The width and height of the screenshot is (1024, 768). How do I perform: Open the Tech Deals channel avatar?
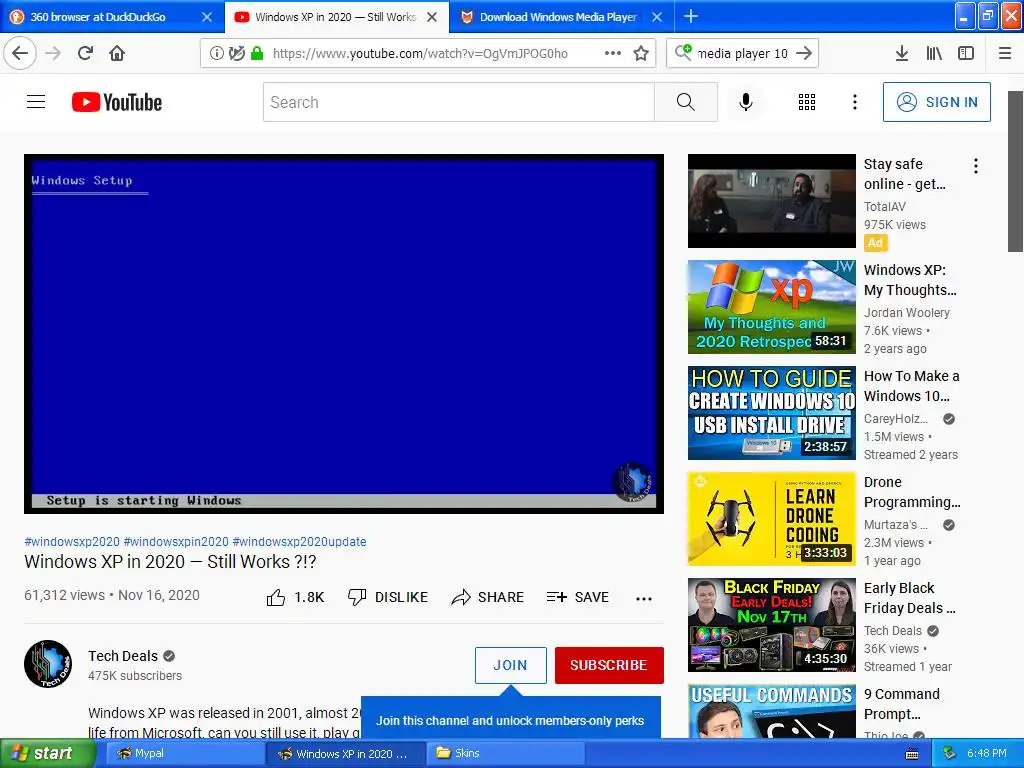pos(48,664)
